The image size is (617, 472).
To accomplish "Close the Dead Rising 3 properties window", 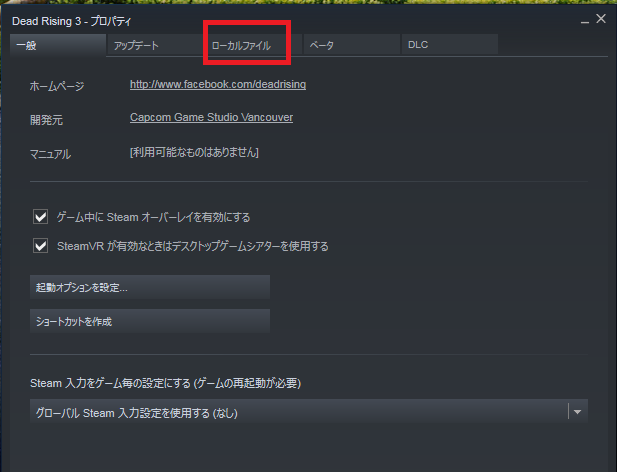I will tap(601, 18).
